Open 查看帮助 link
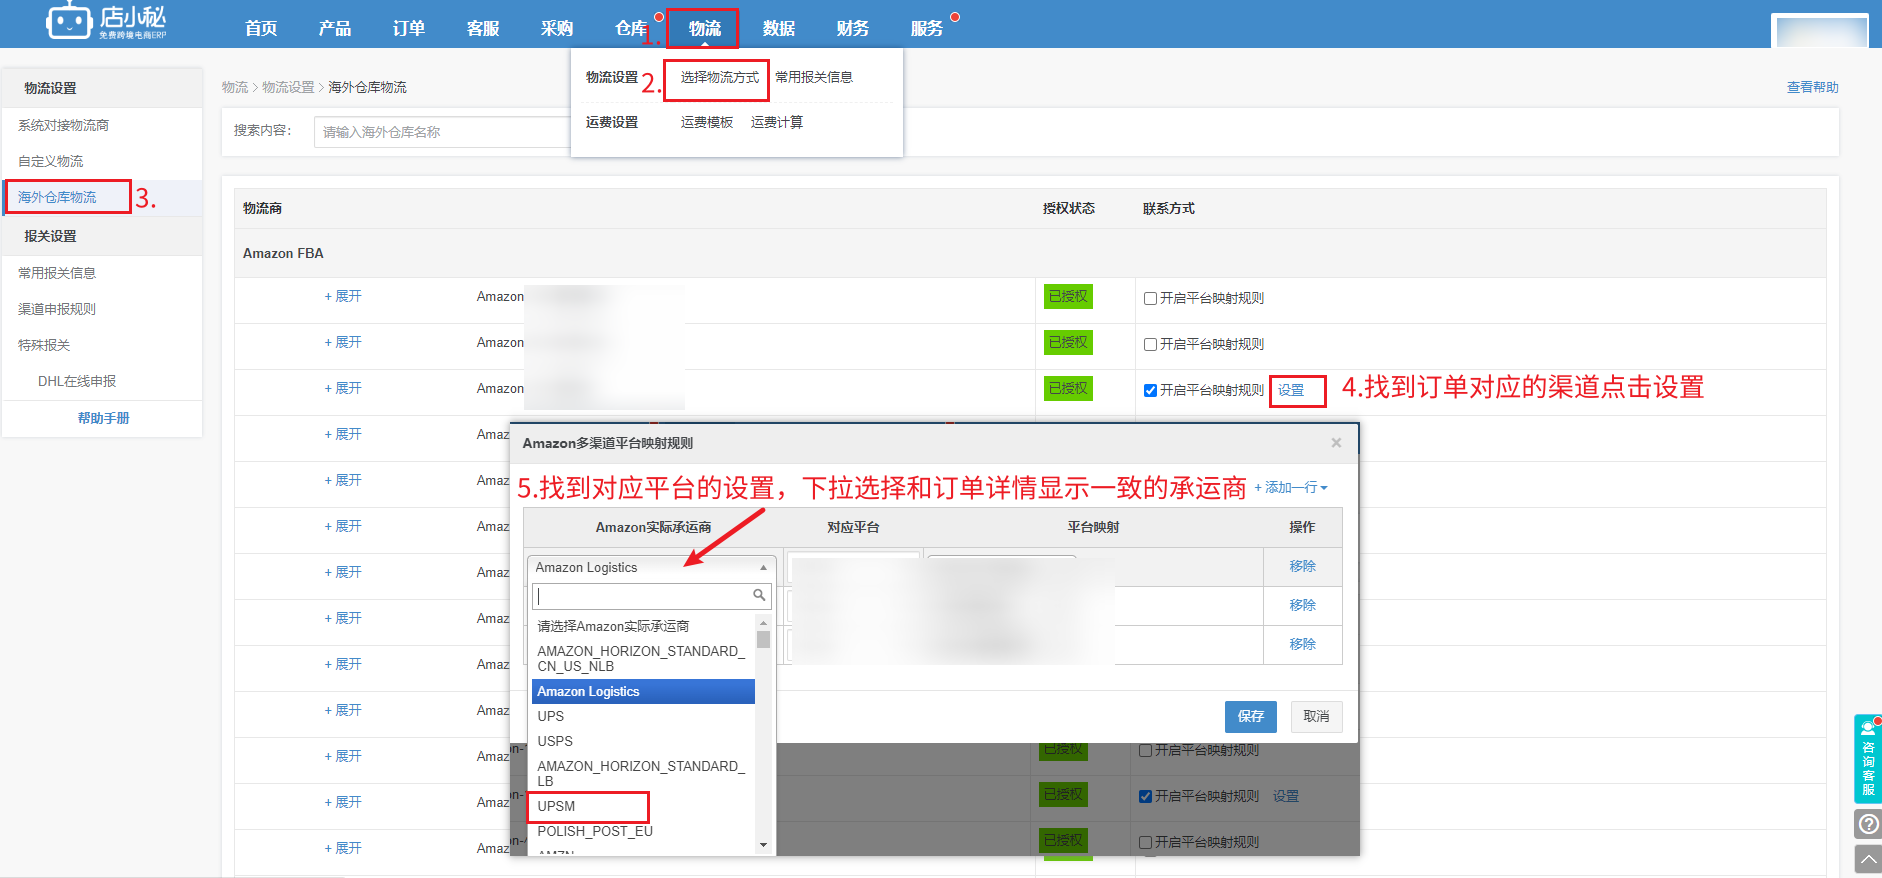 pyautogui.click(x=1812, y=87)
